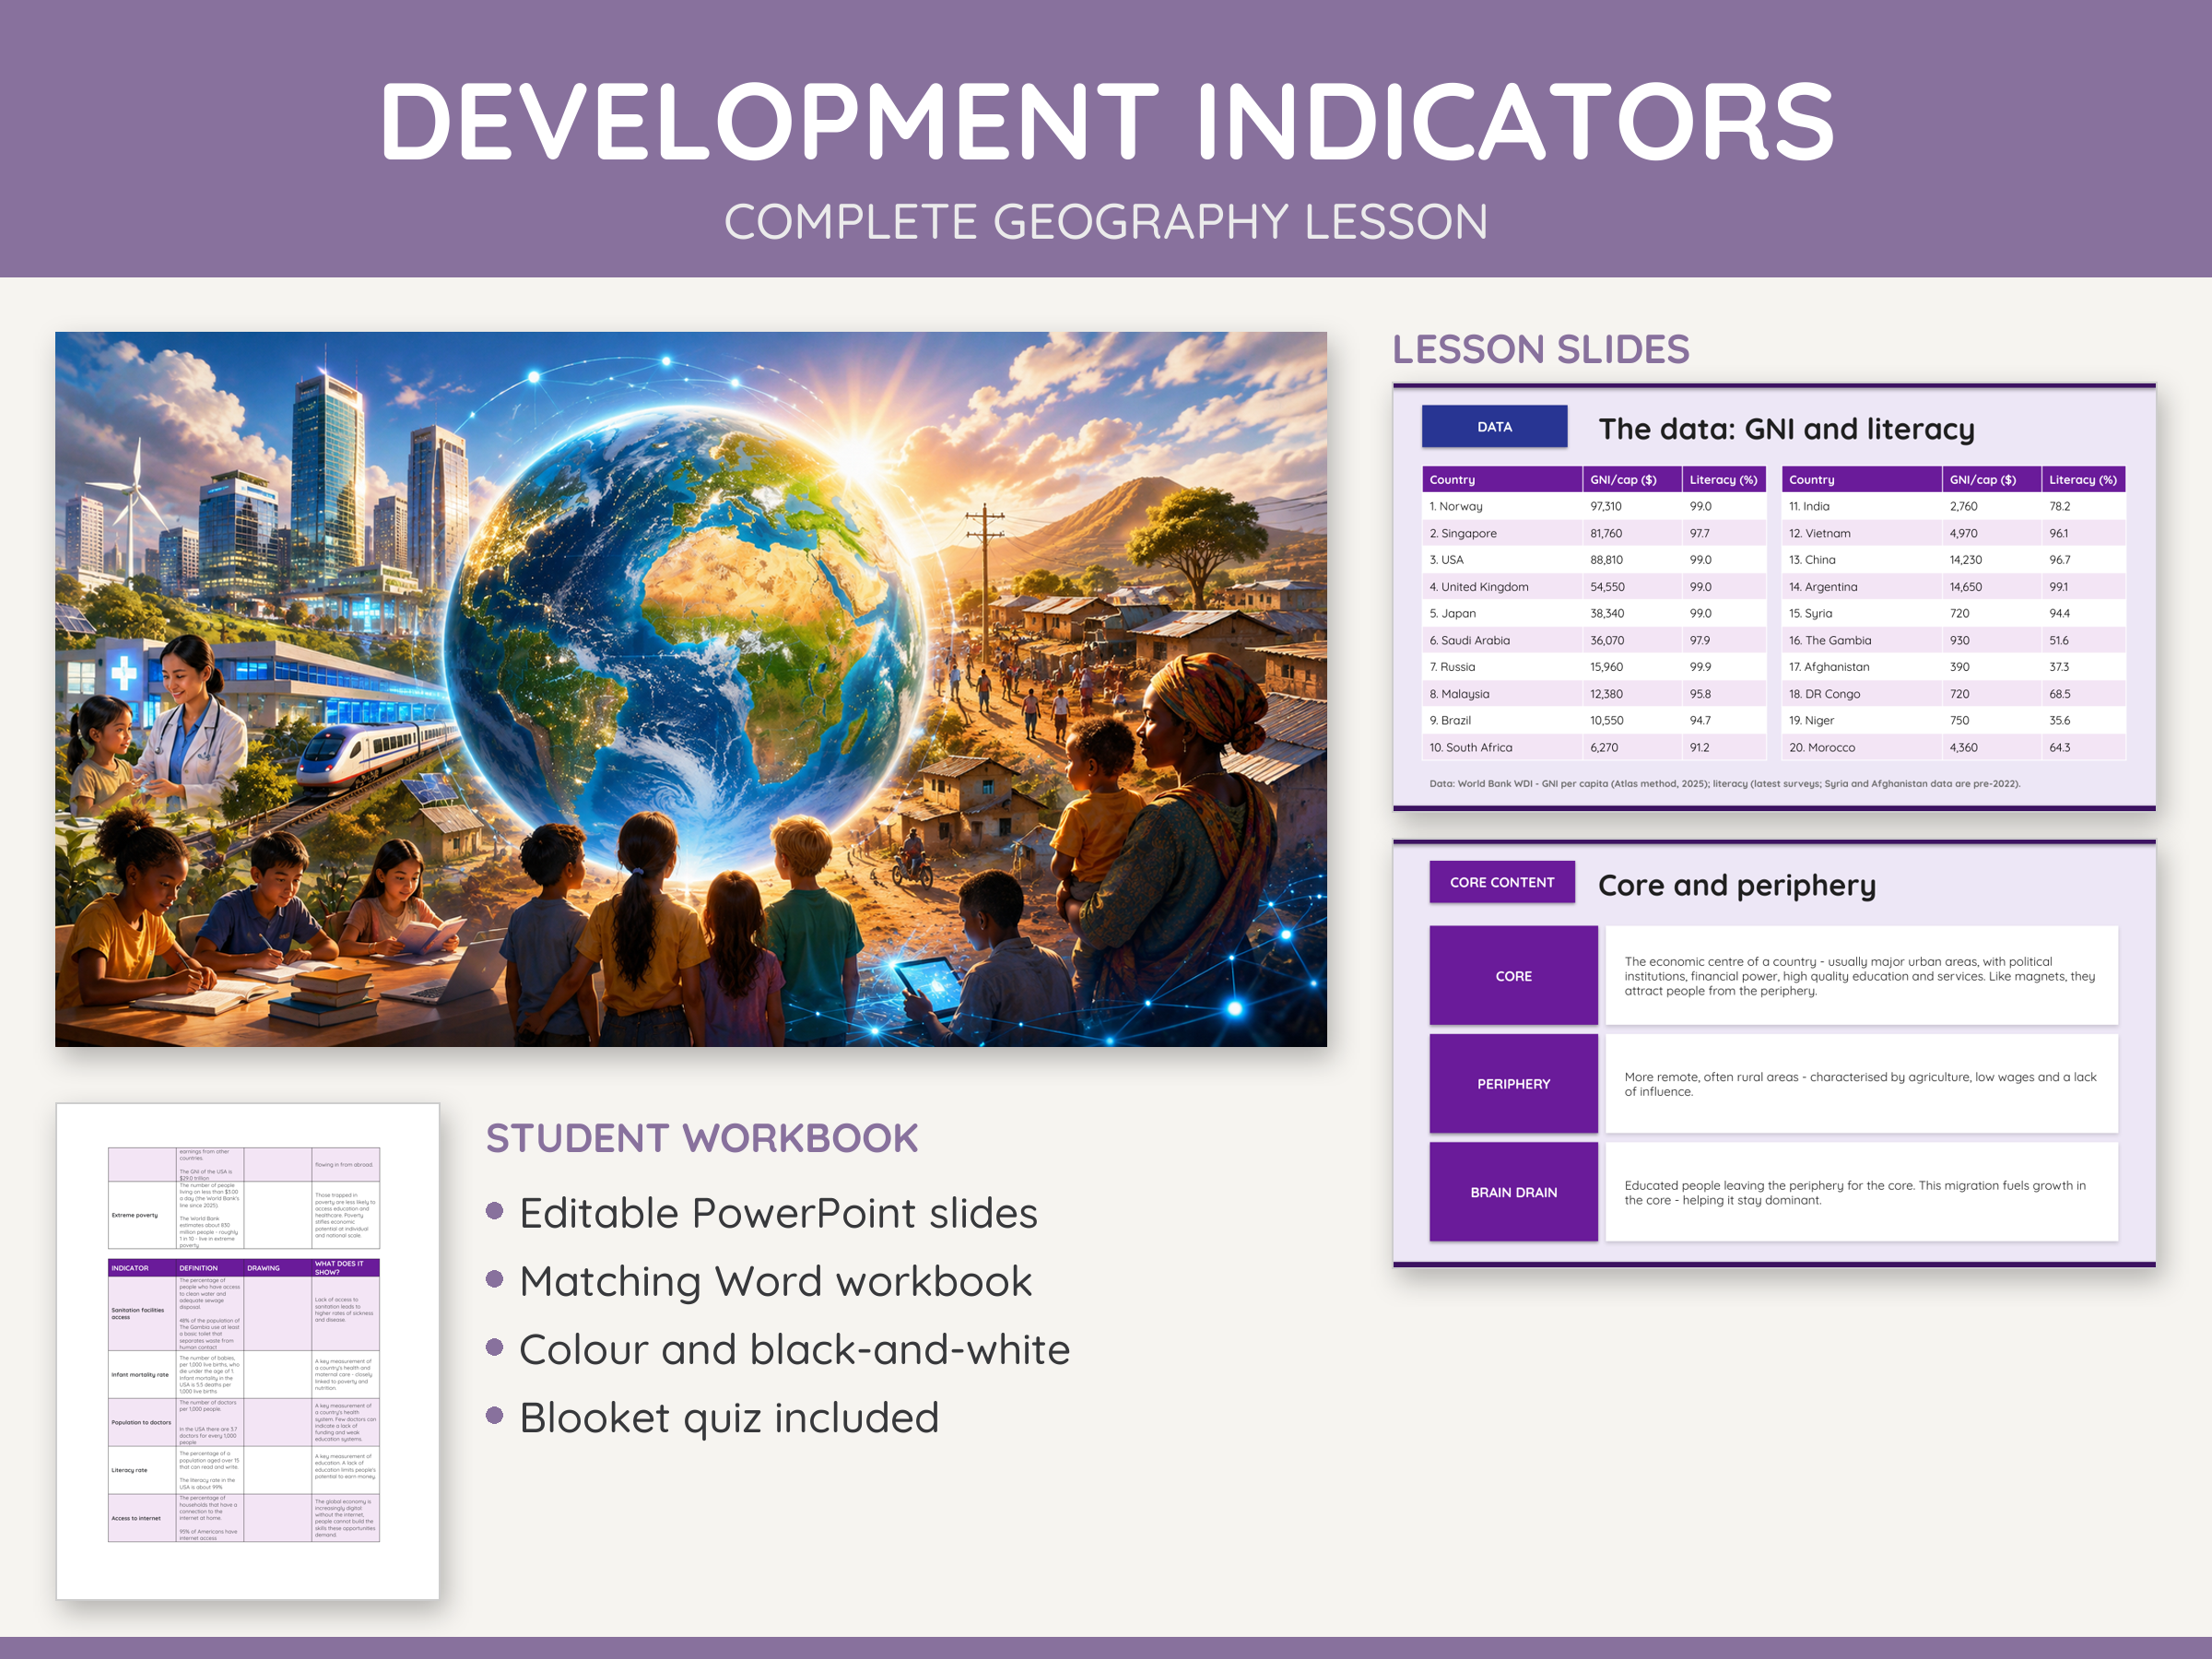This screenshot has width=2212, height=1659.
Task: Click 'Colour and black-and-white' bullet
Action: [x=794, y=1350]
